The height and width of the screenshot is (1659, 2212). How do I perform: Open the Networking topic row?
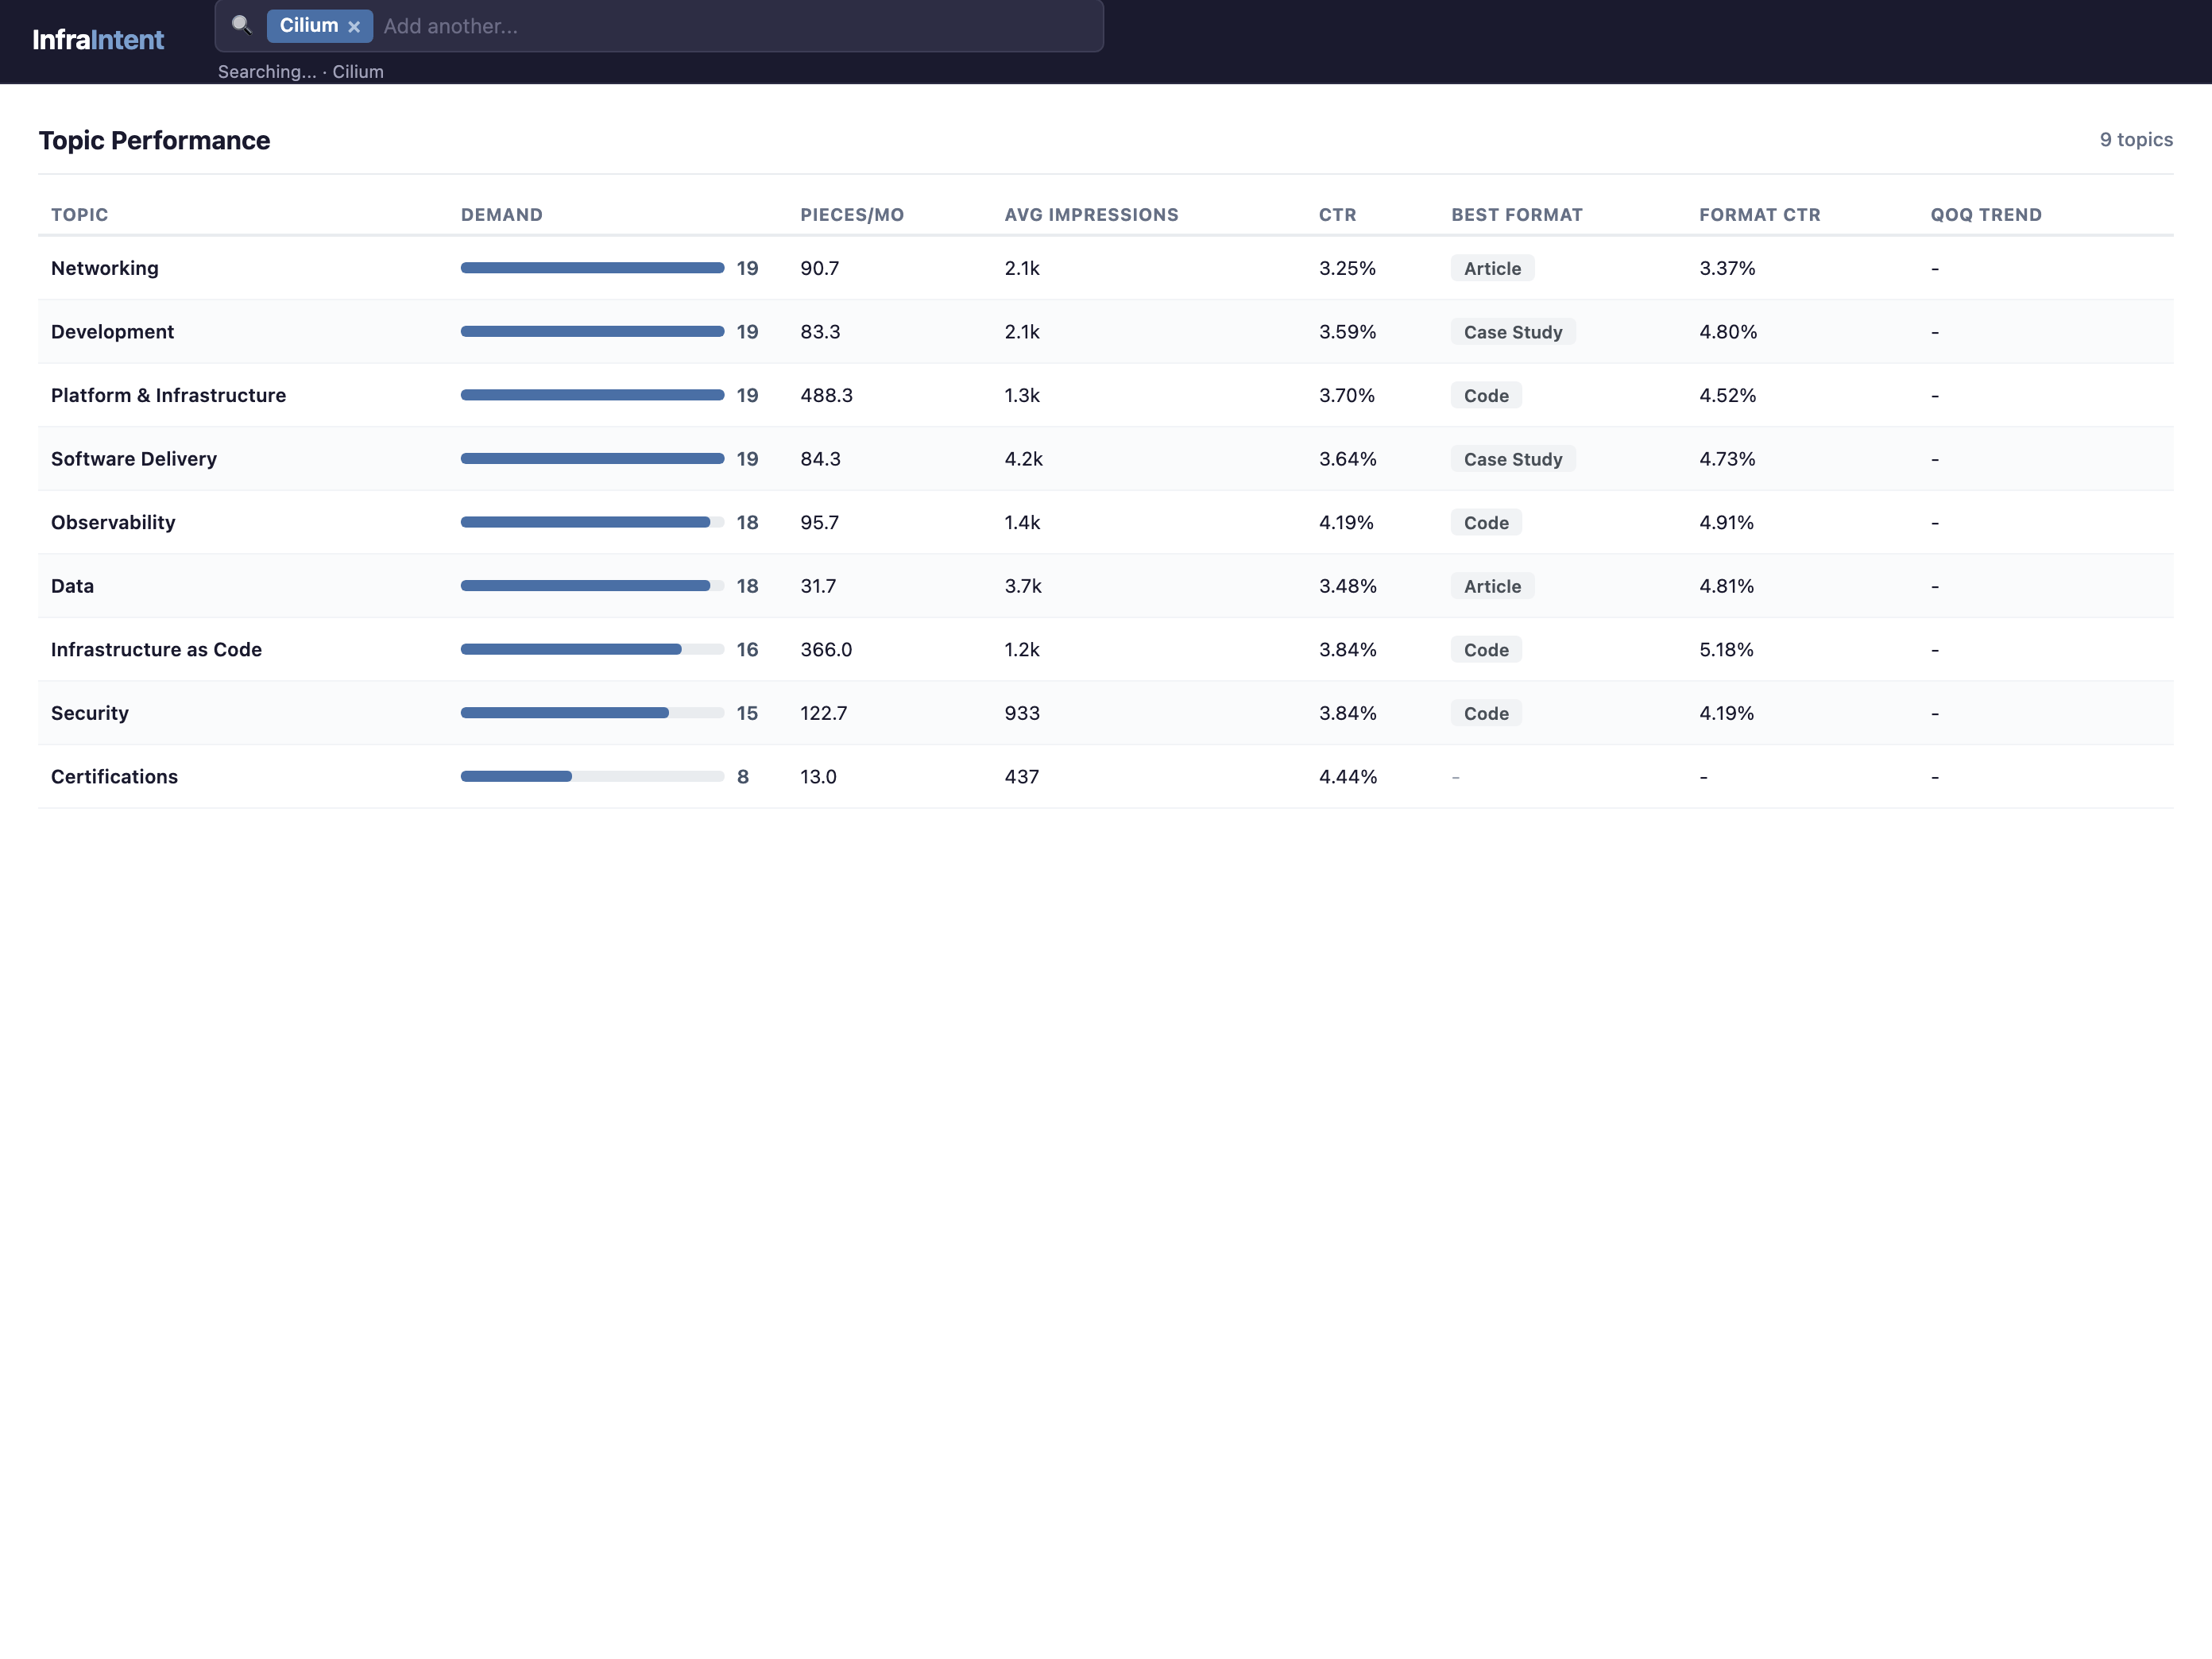coord(104,268)
